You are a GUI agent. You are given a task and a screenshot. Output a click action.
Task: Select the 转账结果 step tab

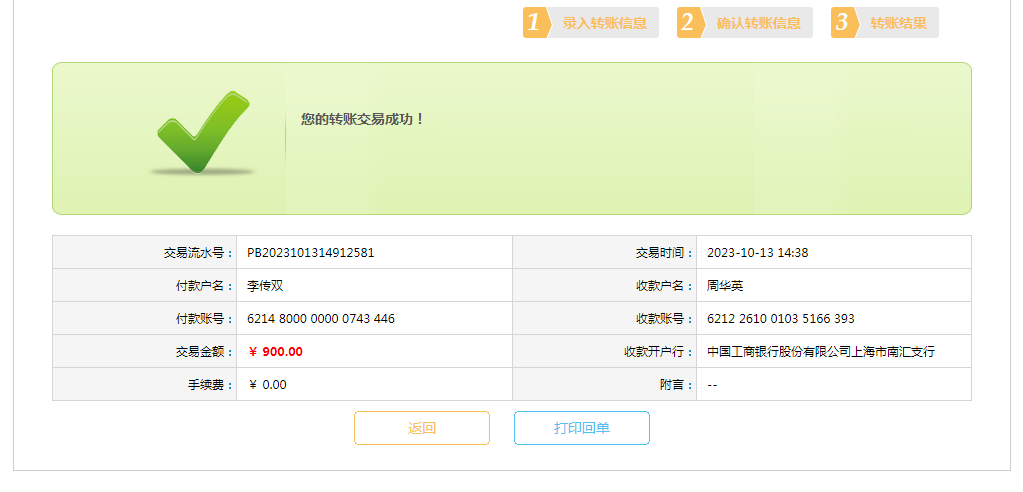tap(897, 23)
